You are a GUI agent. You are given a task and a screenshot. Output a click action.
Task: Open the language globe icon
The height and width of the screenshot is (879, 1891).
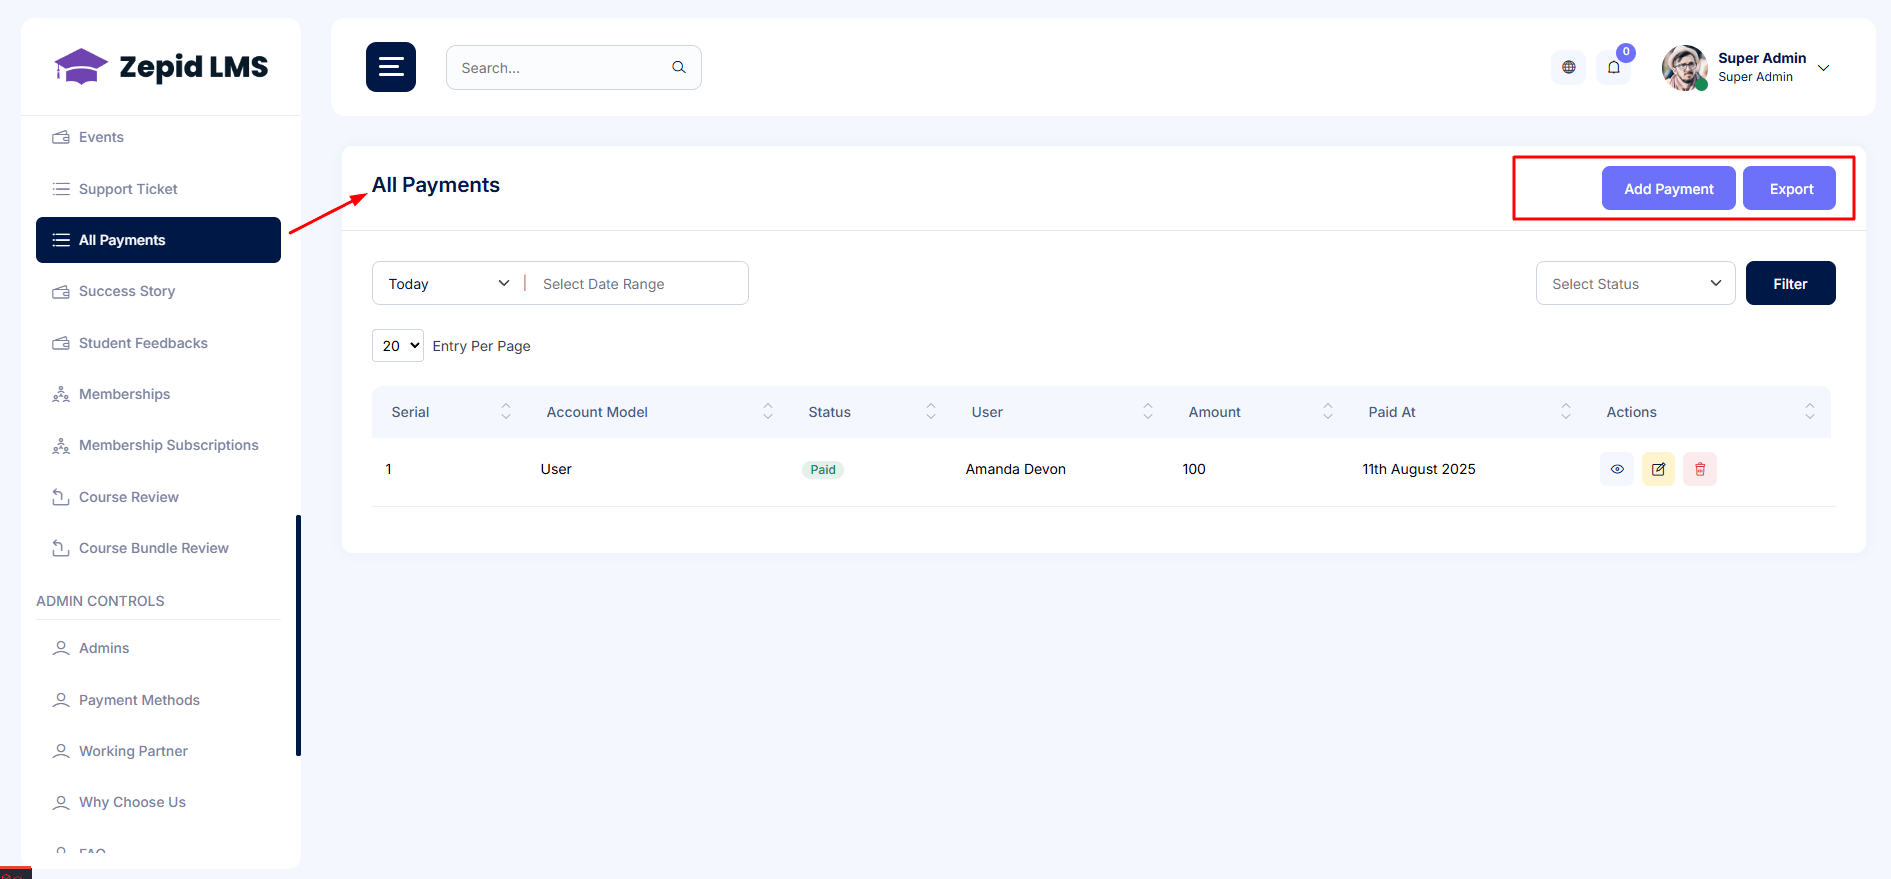(1568, 67)
